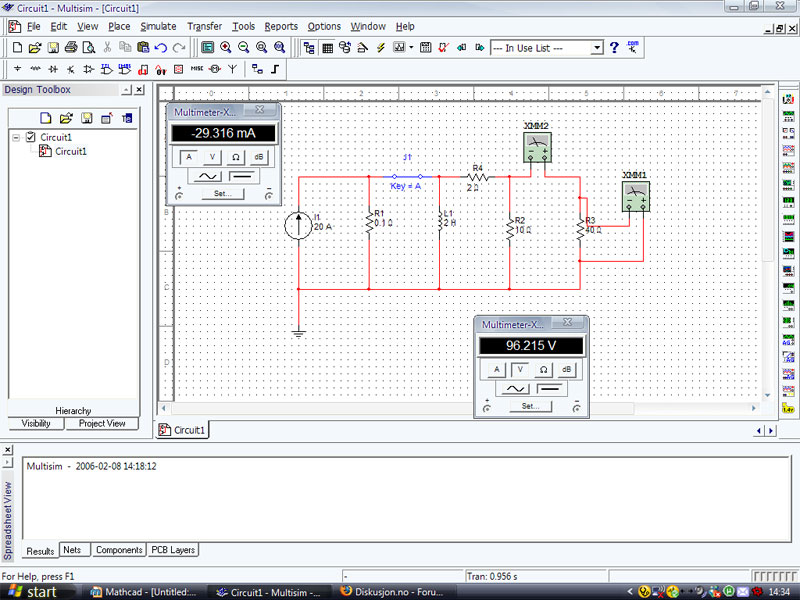This screenshot has height=600, width=800.
Task: Open the Simulate menu
Action: tap(158, 26)
